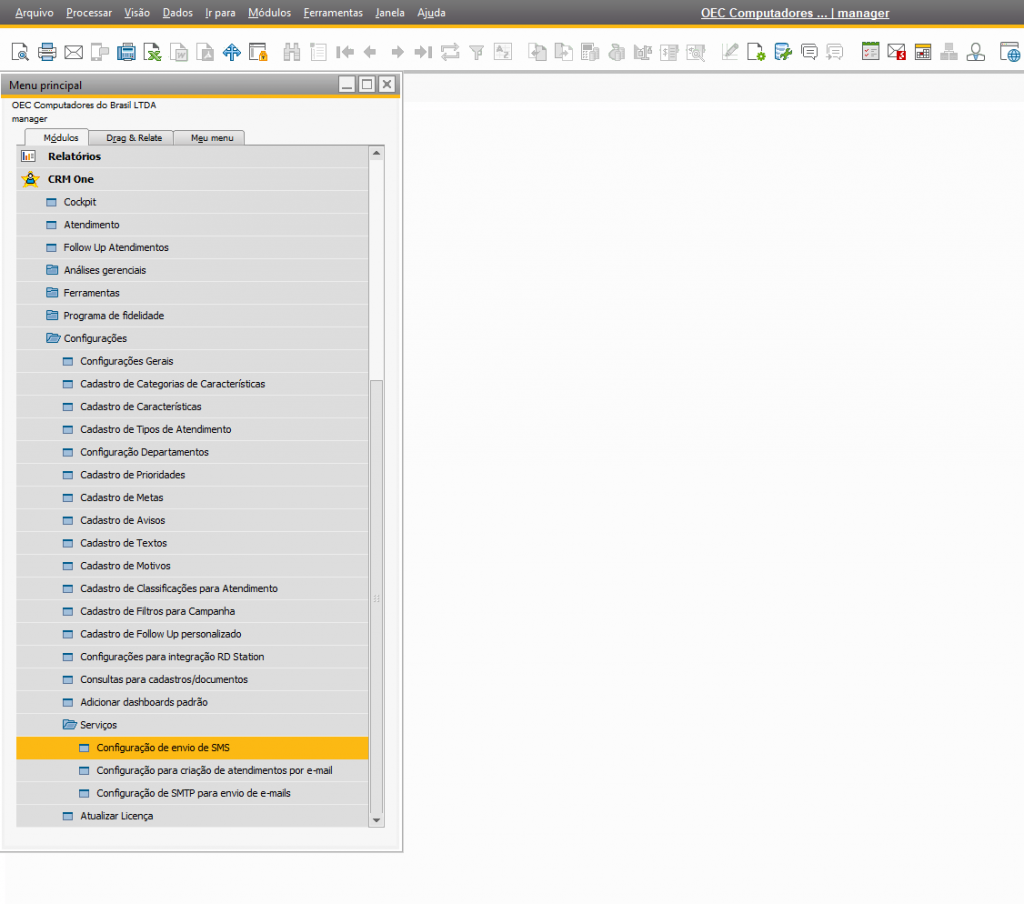1024x904 pixels.
Task: Click the Lock Screen toolbar icon
Action: click(x=258, y=52)
